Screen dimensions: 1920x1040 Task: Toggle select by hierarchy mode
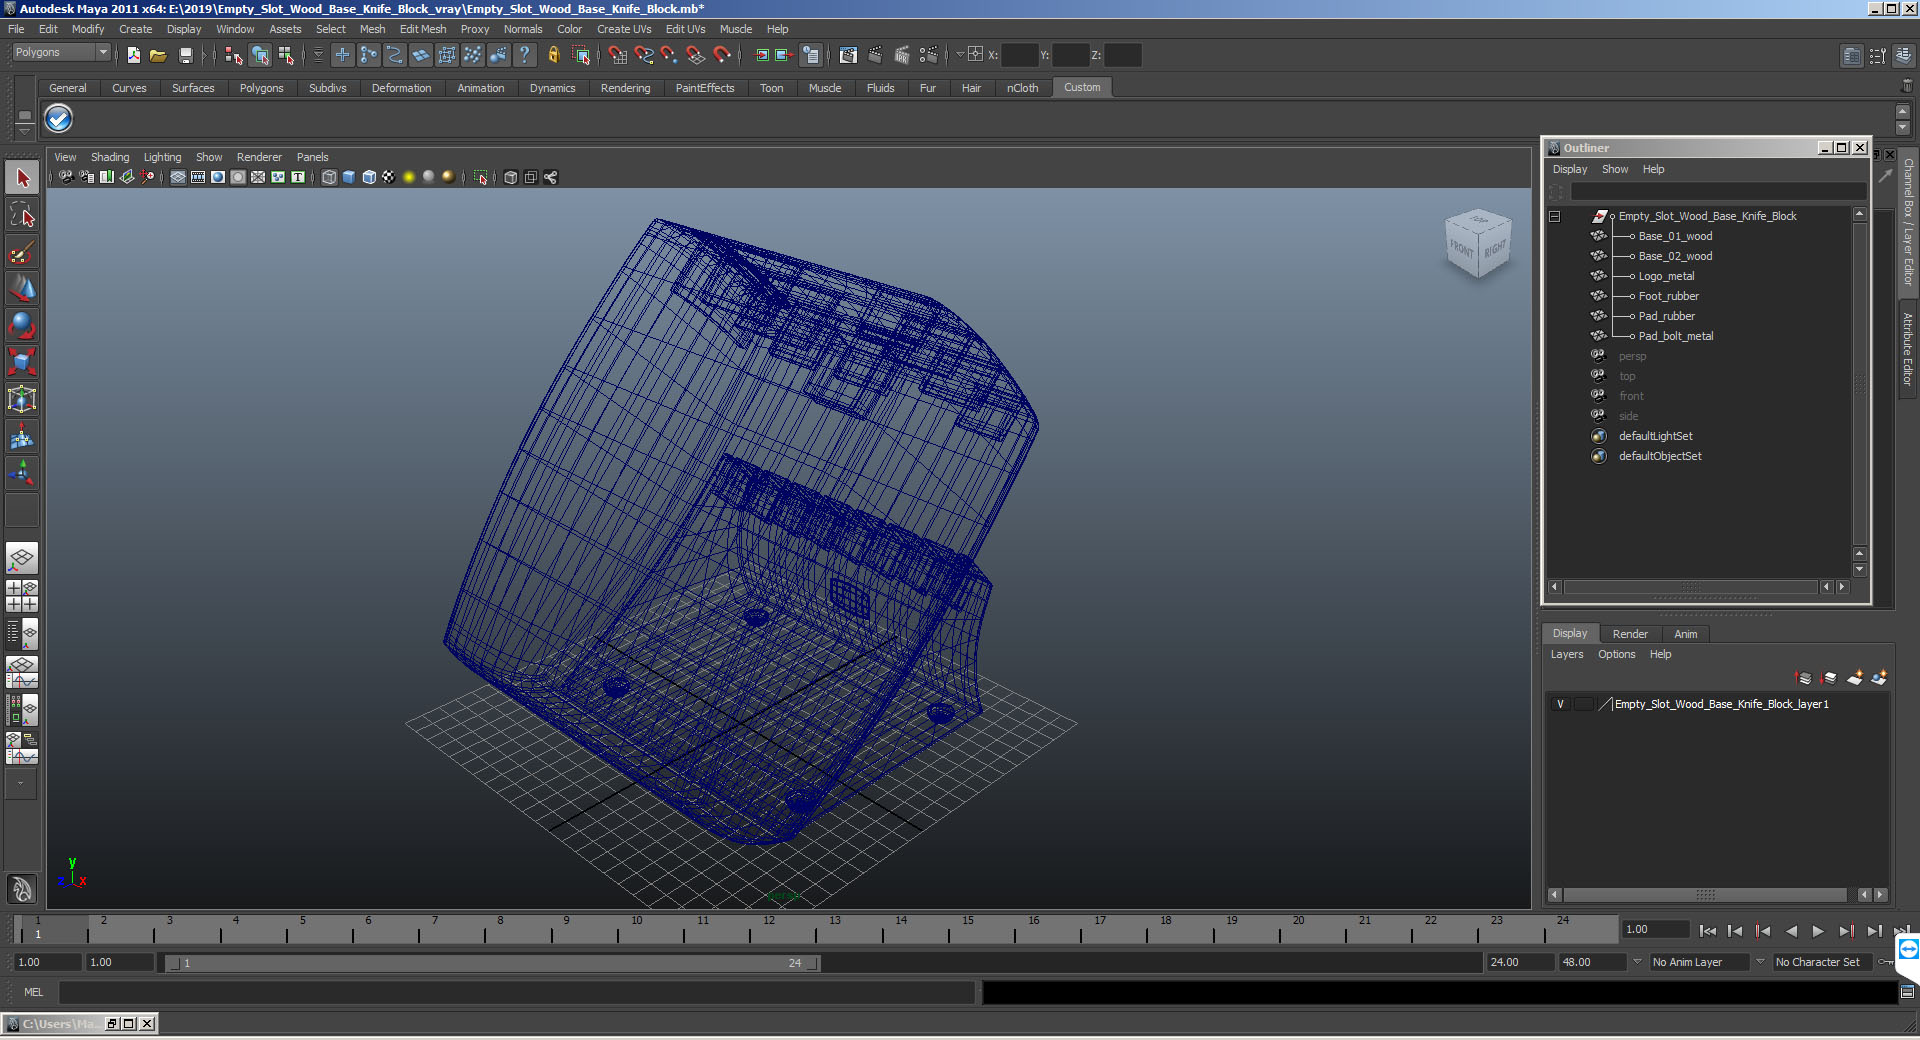click(x=233, y=55)
